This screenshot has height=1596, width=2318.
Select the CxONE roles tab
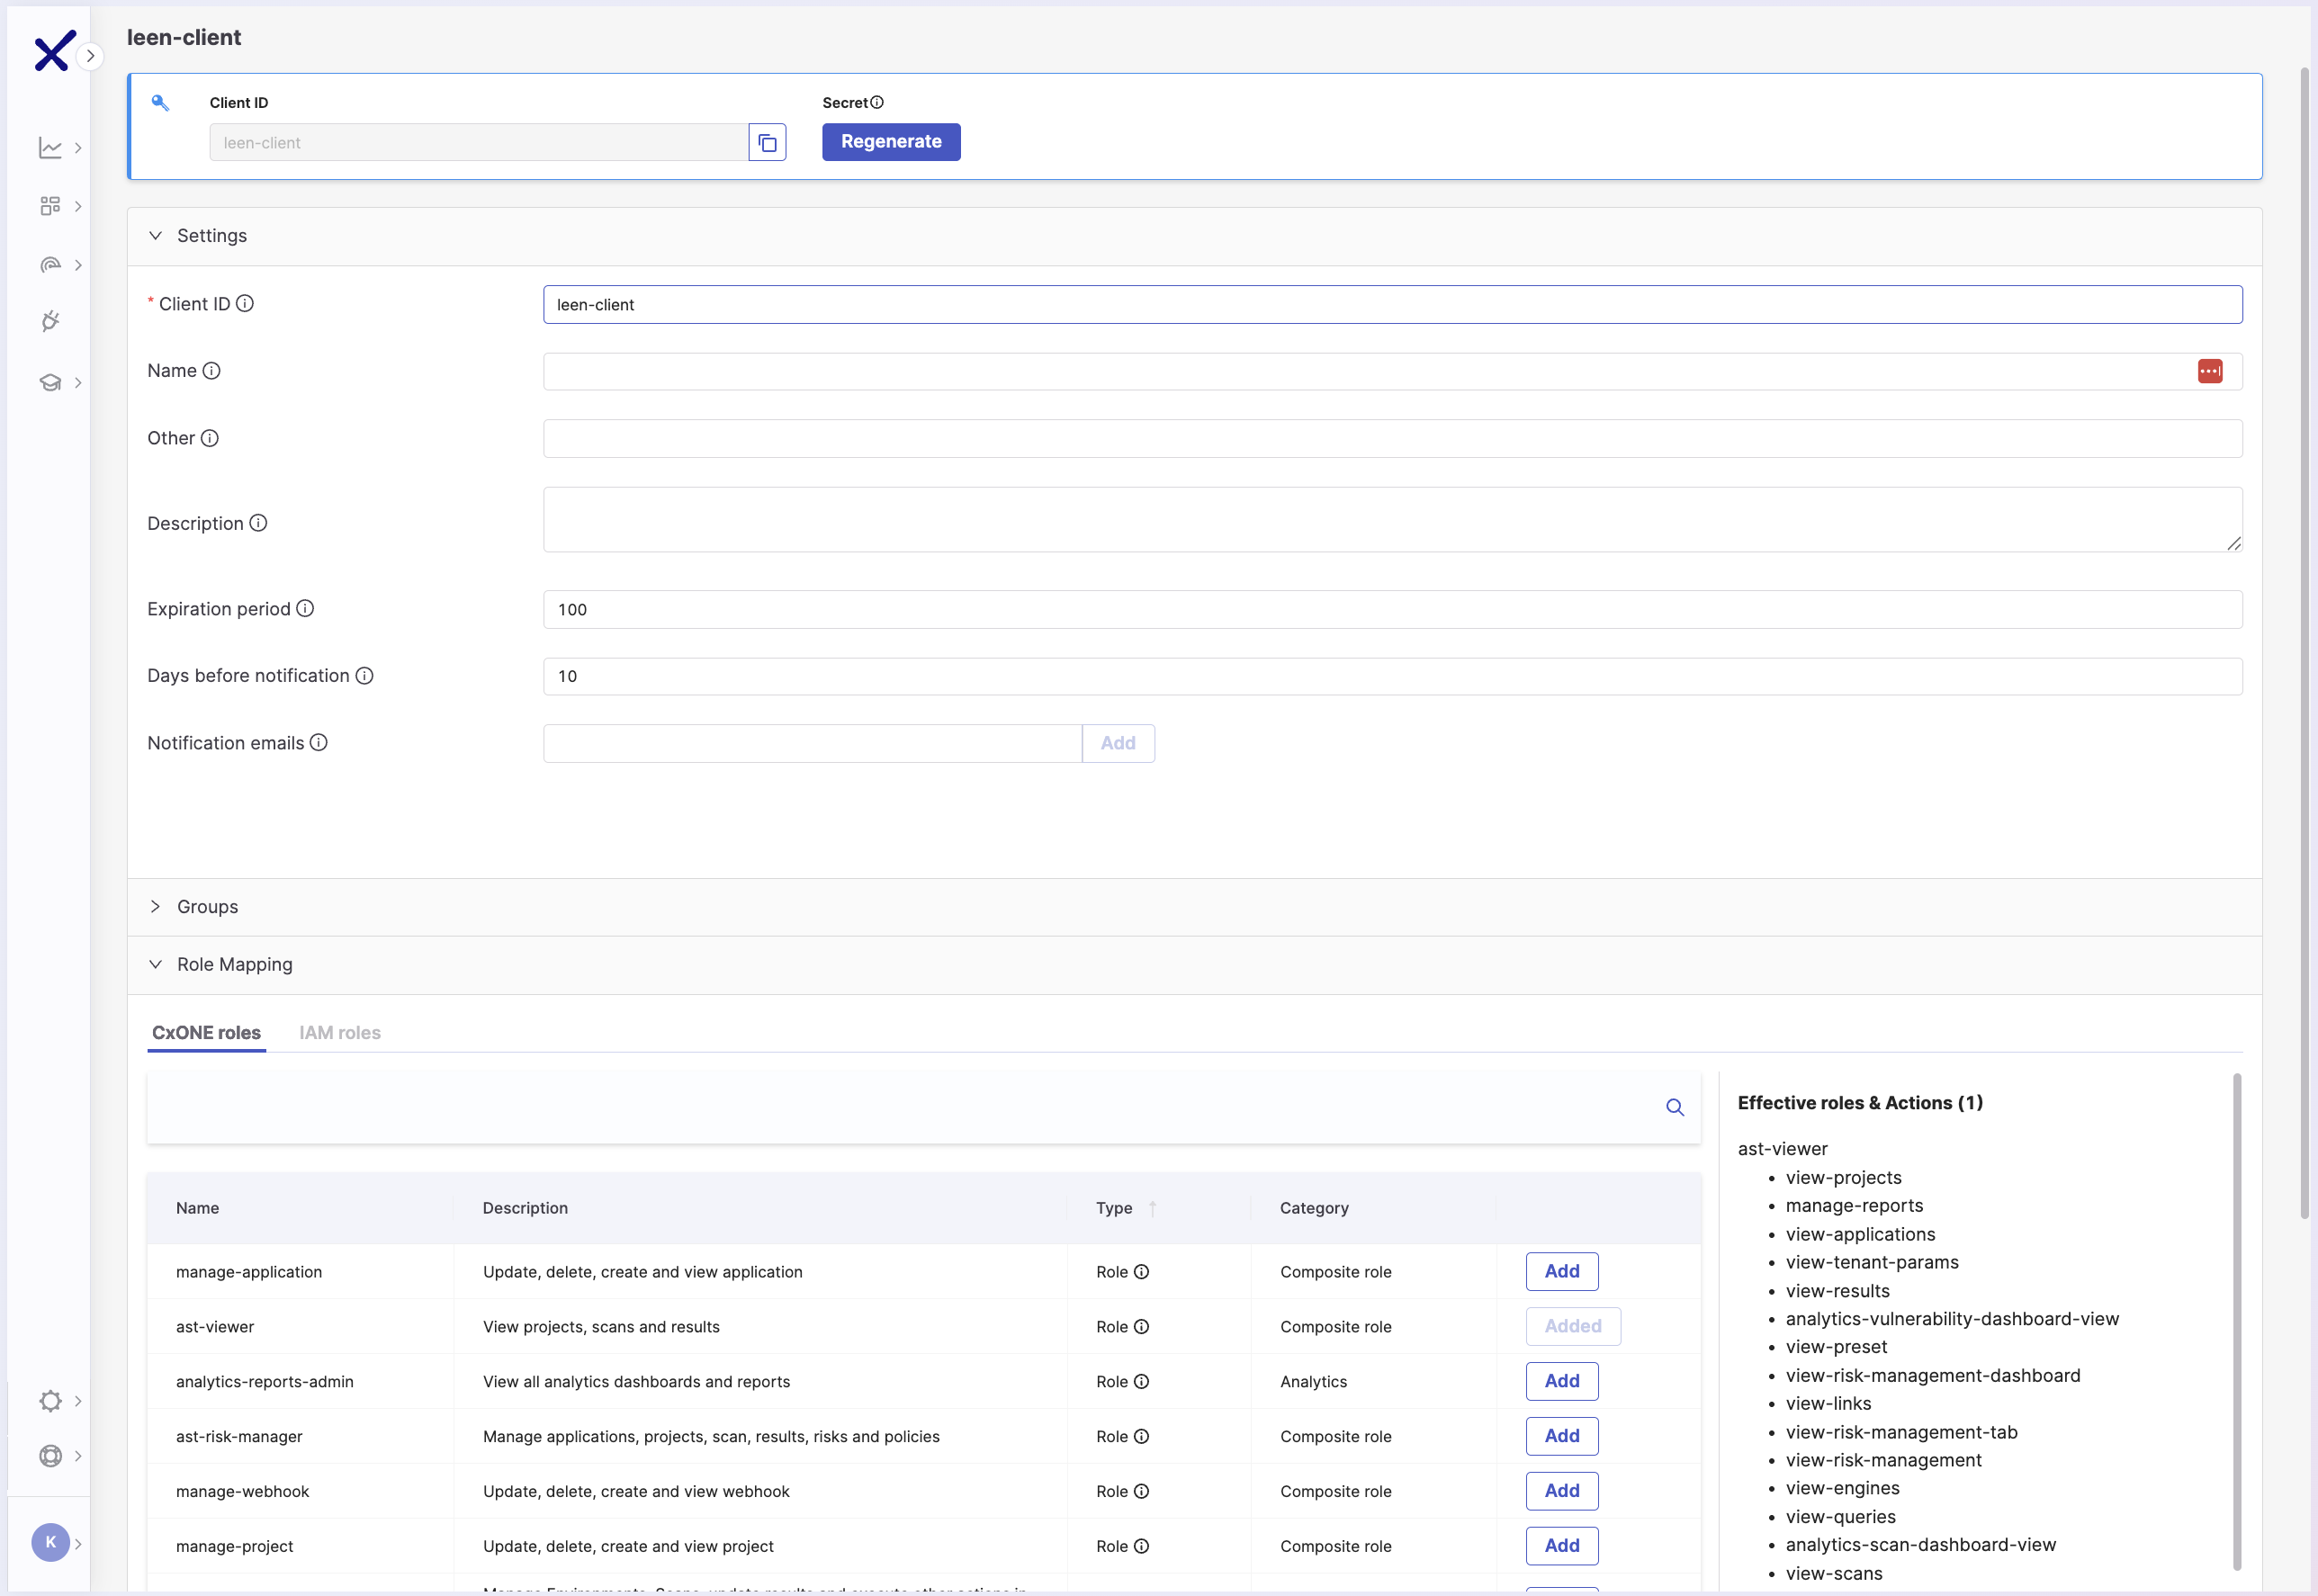[206, 1033]
